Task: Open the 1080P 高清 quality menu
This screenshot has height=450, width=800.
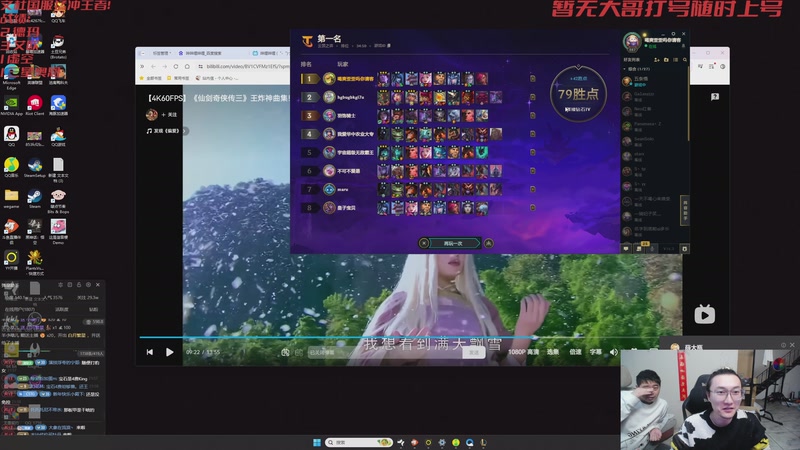Action: [523, 352]
